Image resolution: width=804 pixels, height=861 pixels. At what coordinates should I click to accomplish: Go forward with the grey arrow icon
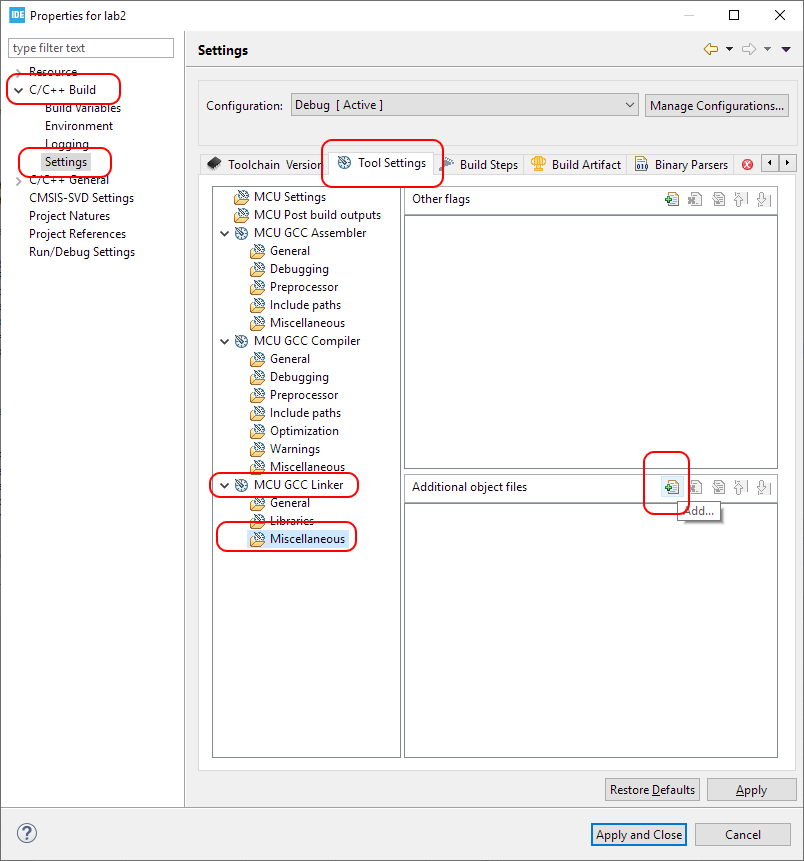pos(749,49)
